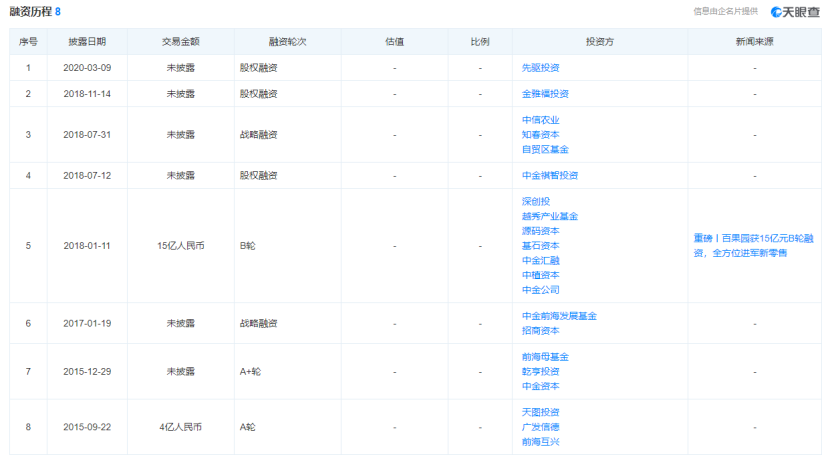The width and height of the screenshot is (831, 461).
Task: Click 股权融资 in the 2018-07-12 row
Action: [259, 175]
